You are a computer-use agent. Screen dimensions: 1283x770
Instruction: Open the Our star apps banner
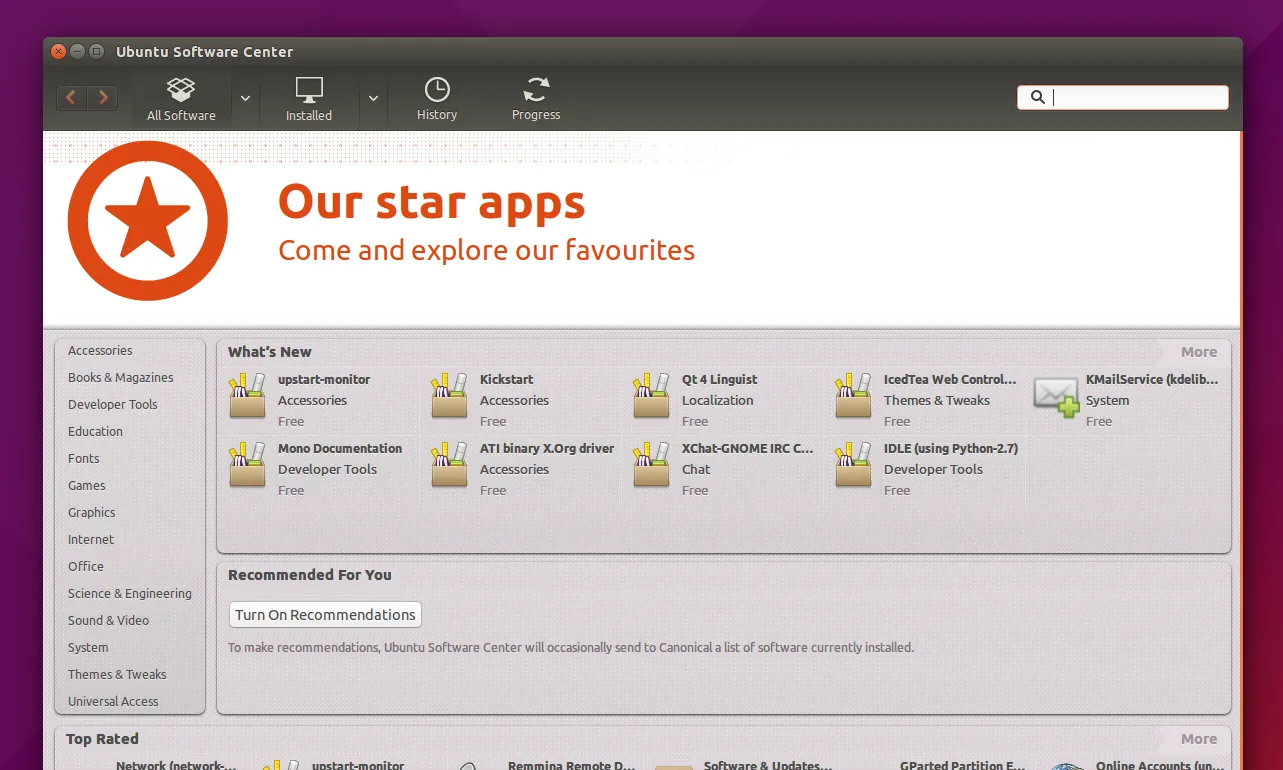click(641, 228)
